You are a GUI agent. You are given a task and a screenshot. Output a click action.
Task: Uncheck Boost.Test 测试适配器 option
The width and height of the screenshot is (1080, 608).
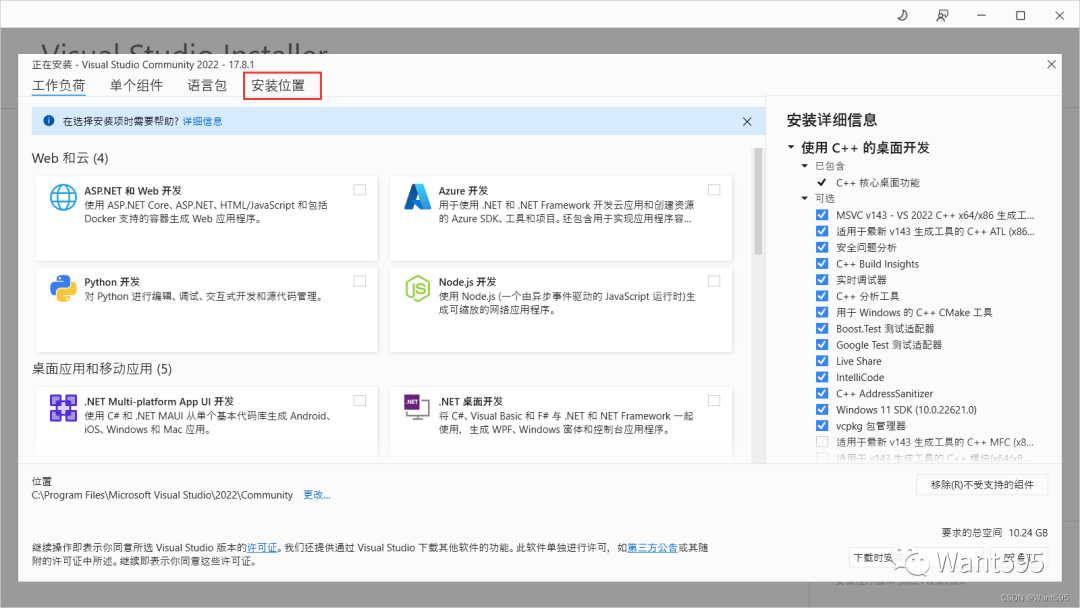click(x=822, y=328)
